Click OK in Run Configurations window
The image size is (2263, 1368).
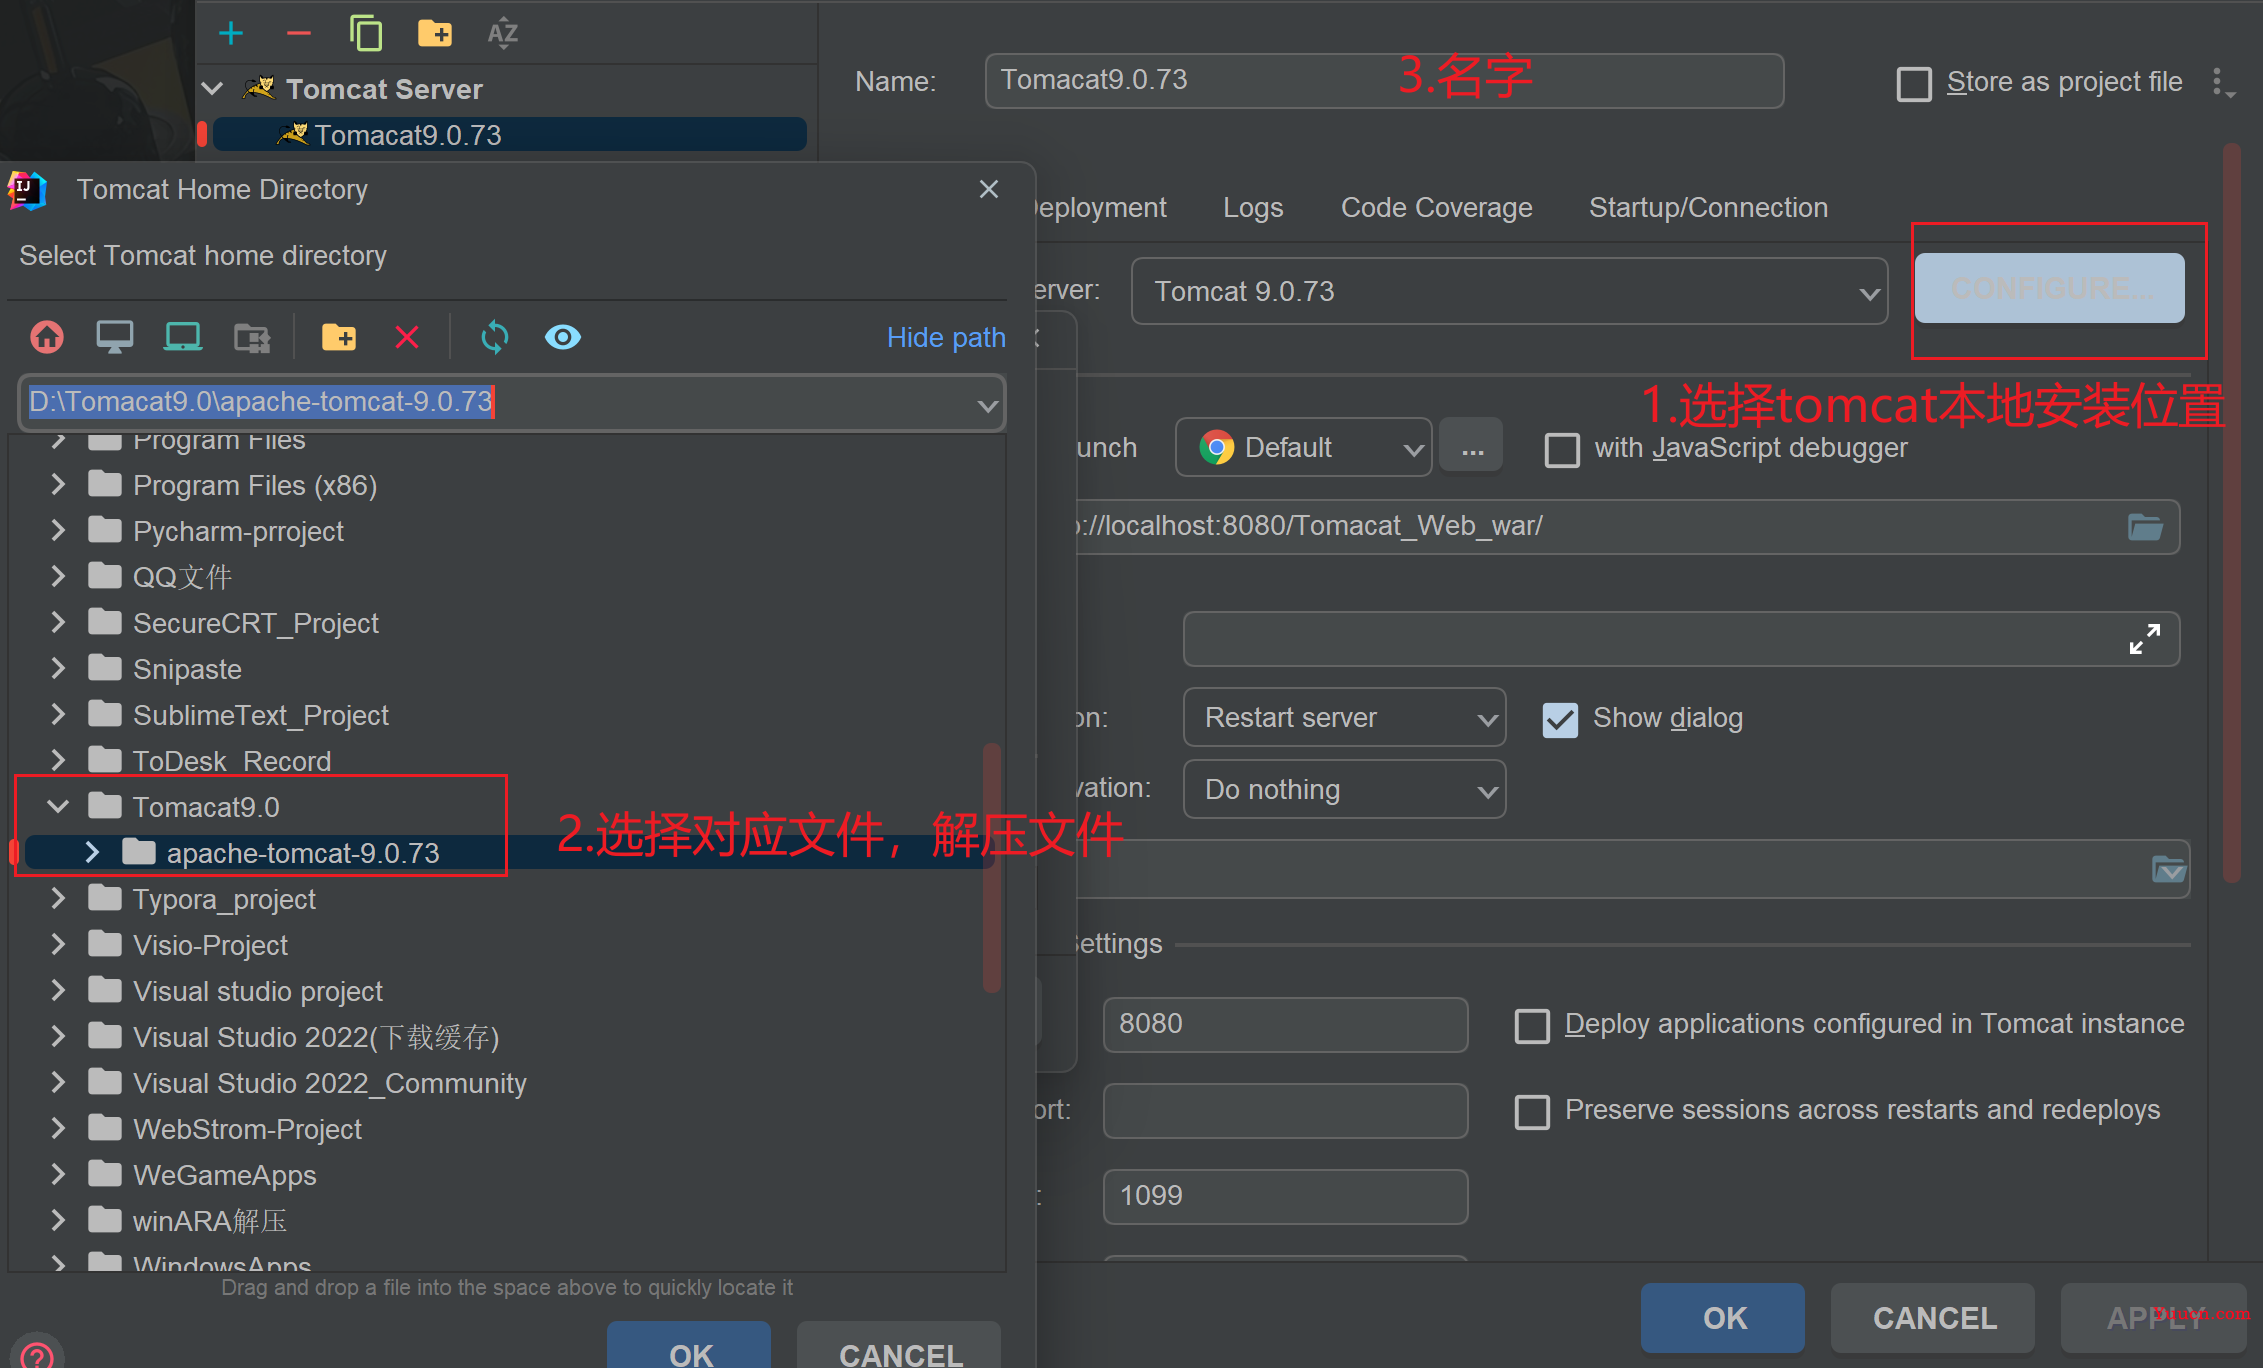(1723, 1318)
